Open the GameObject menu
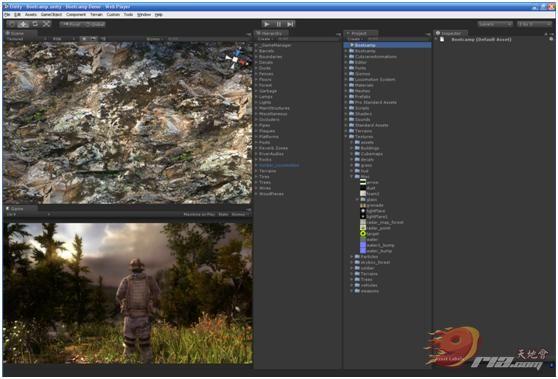 [x=51, y=15]
